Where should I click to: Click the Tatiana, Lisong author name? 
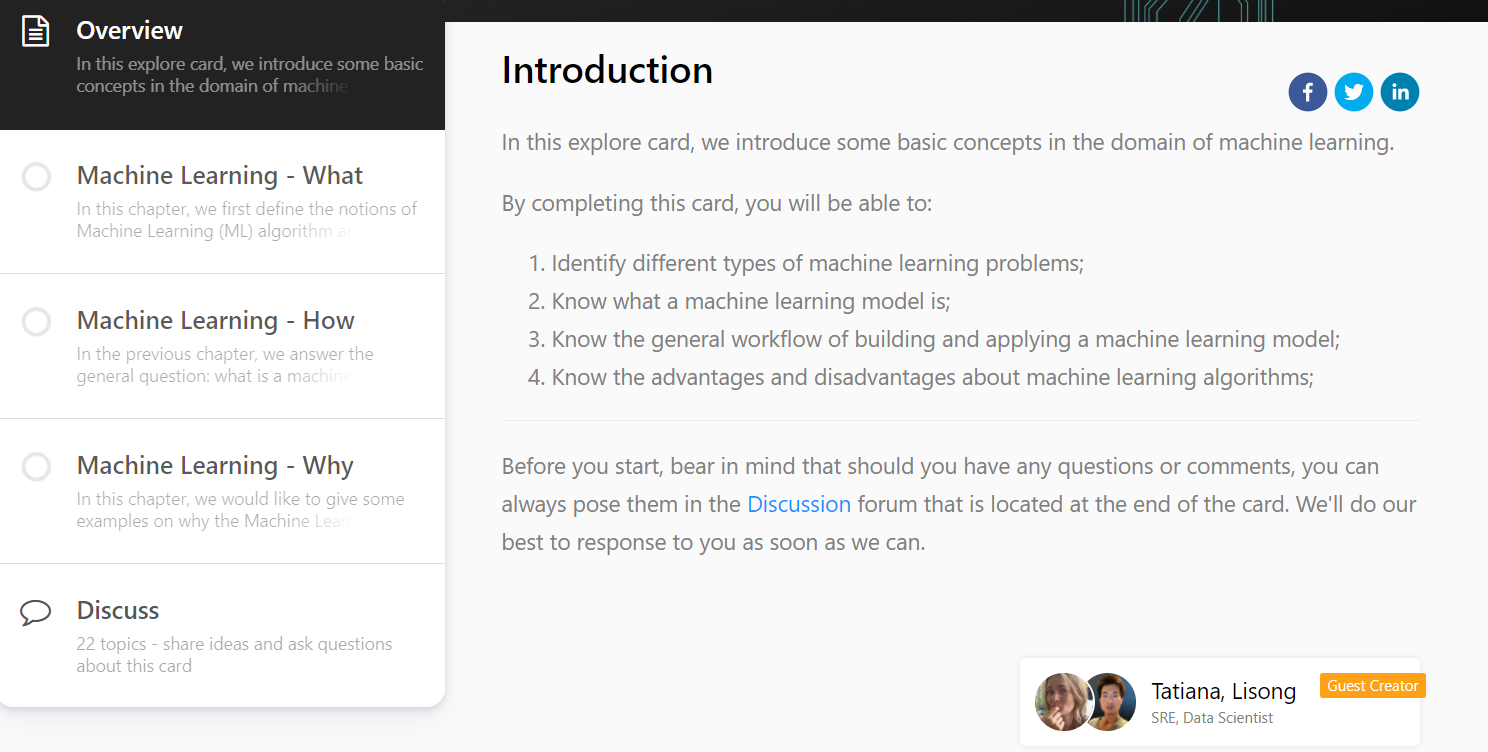point(1223,691)
